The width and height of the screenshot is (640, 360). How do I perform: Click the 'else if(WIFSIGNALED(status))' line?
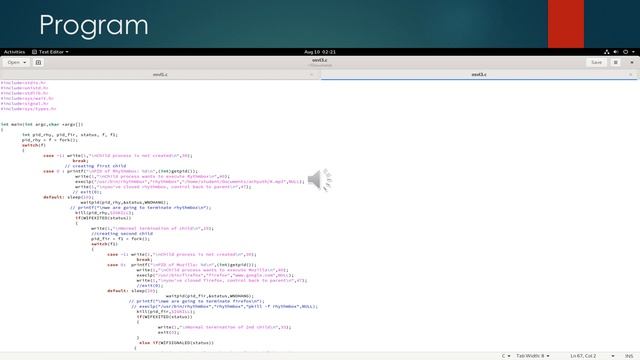(176, 343)
